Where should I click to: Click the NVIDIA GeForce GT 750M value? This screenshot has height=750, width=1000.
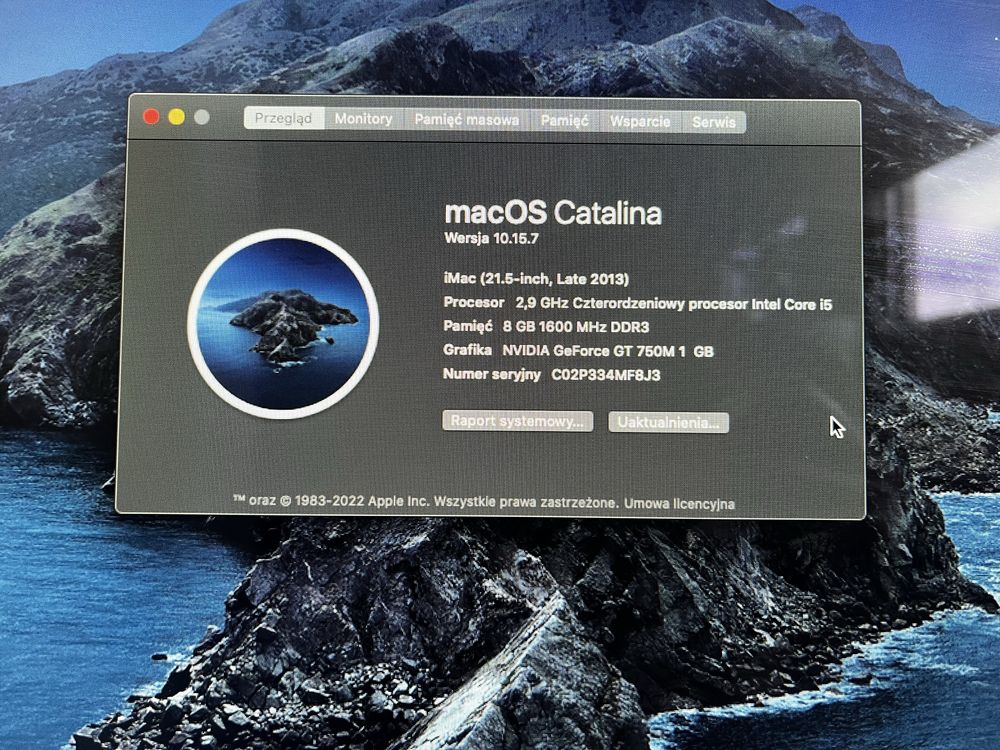[608, 351]
